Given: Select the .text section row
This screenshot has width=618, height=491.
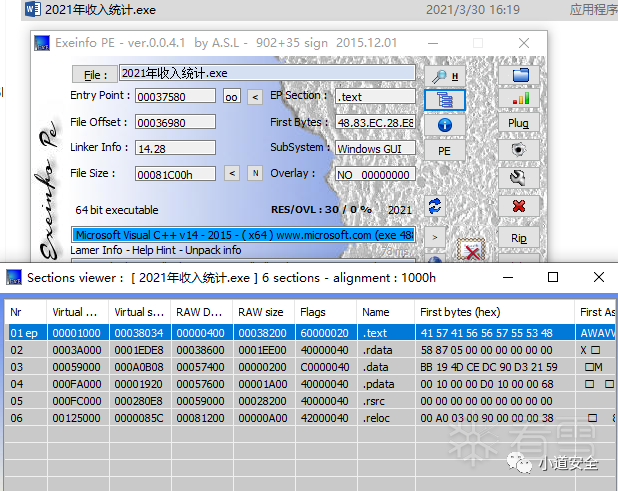Looking at the screenshot, I should coord(311,333).
